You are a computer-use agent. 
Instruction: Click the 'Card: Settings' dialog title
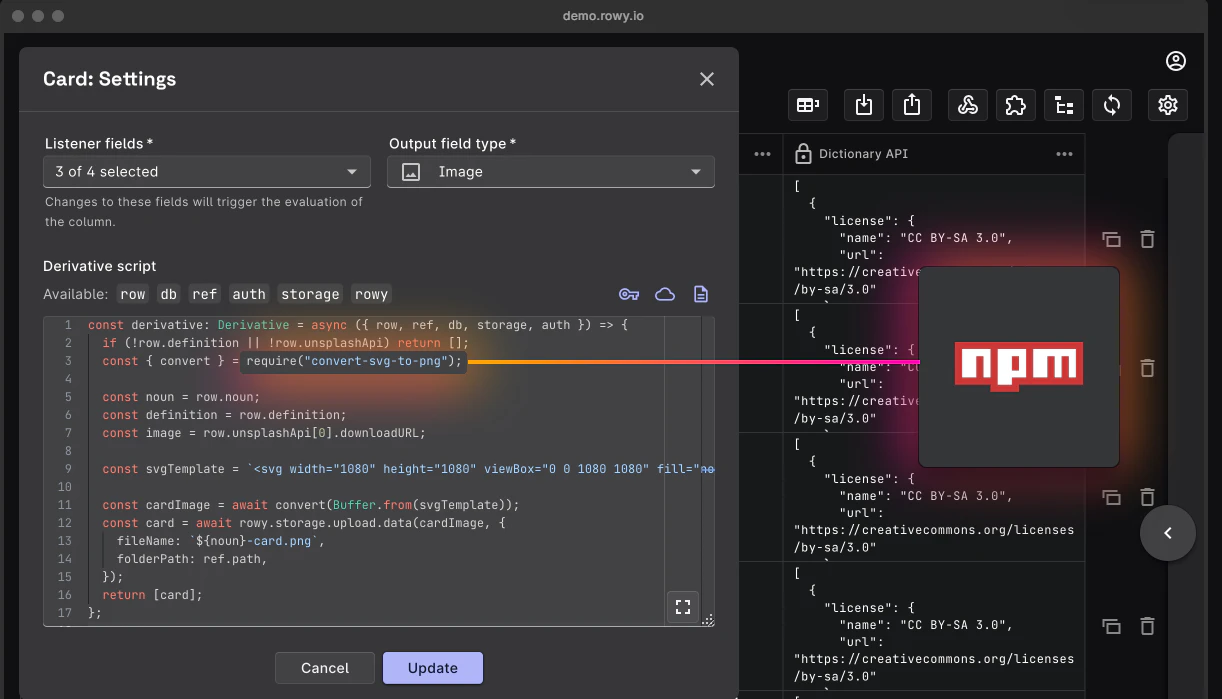(x=109, y=79)
